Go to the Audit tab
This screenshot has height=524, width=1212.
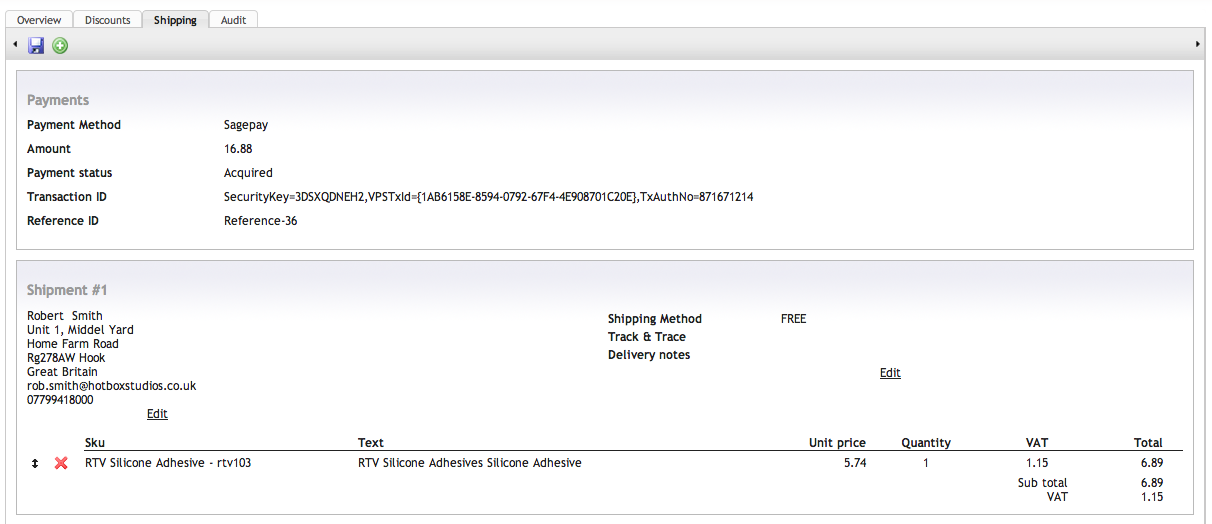[x=234, y=20]
